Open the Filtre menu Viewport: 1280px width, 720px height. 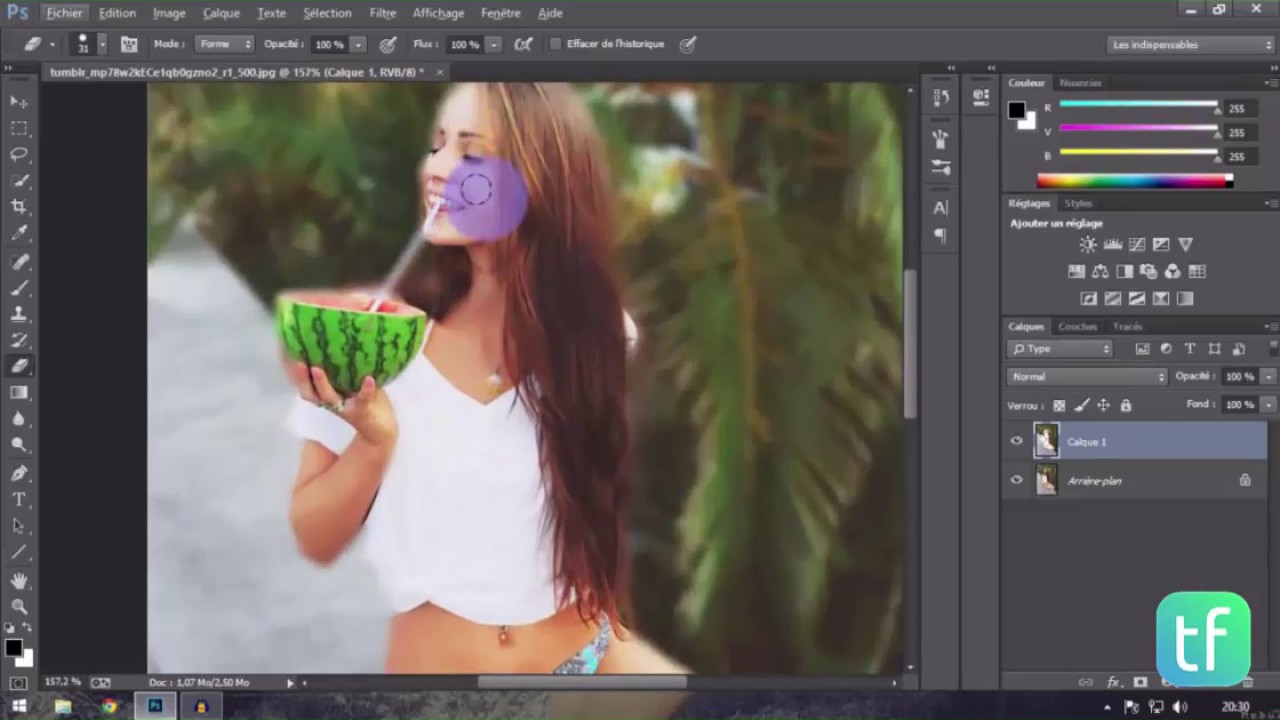coord(383,13)
